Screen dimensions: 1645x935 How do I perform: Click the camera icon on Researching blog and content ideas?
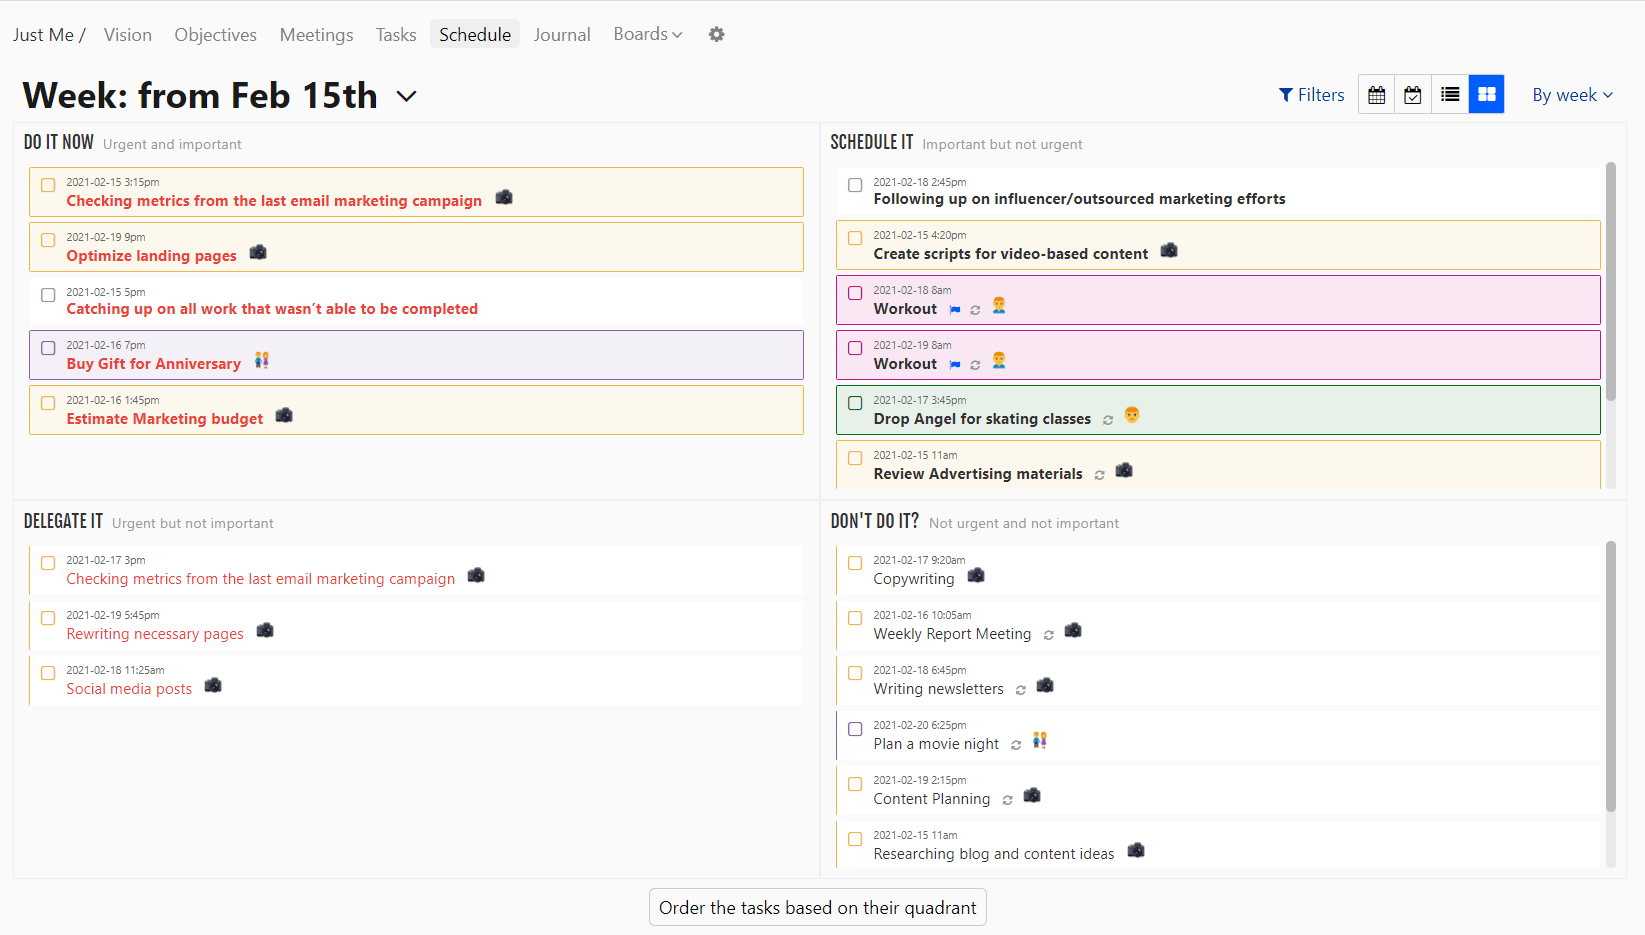coord(1136,850)
